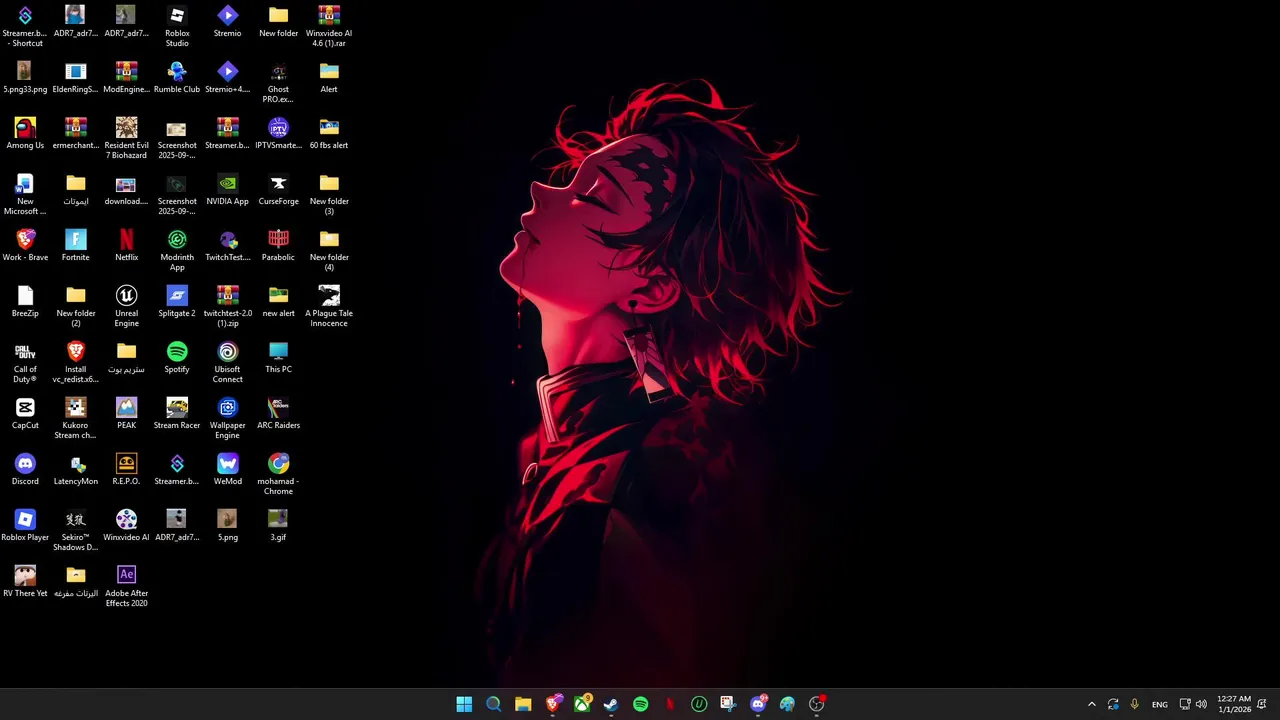1280x720 pixels.
Task: Select the 5.png33.png file
Action: [x=25, y=77]
